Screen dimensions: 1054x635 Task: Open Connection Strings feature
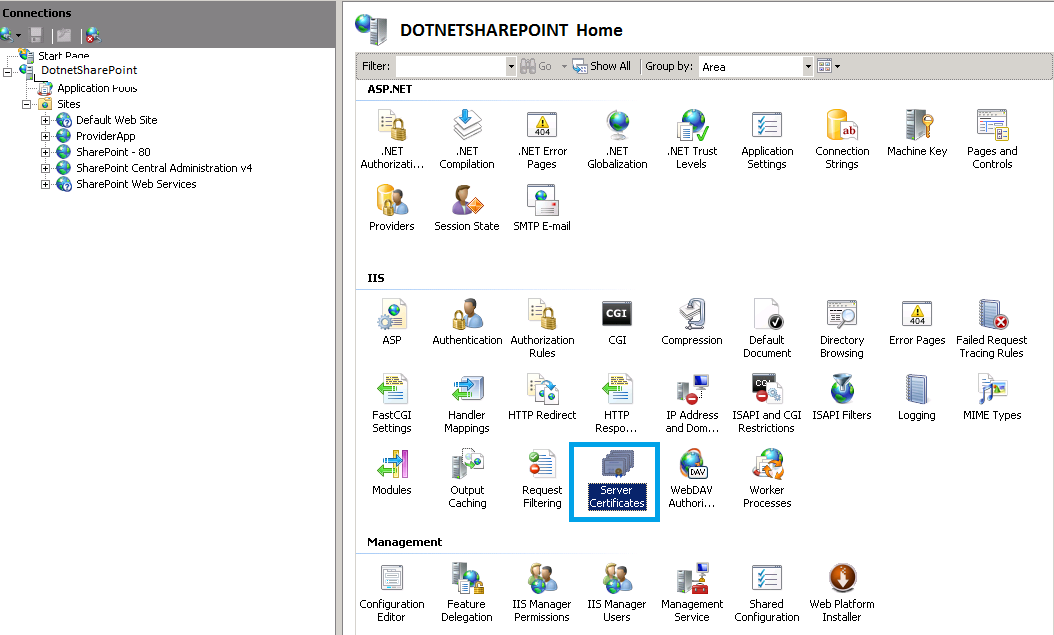tap(842, 139)
